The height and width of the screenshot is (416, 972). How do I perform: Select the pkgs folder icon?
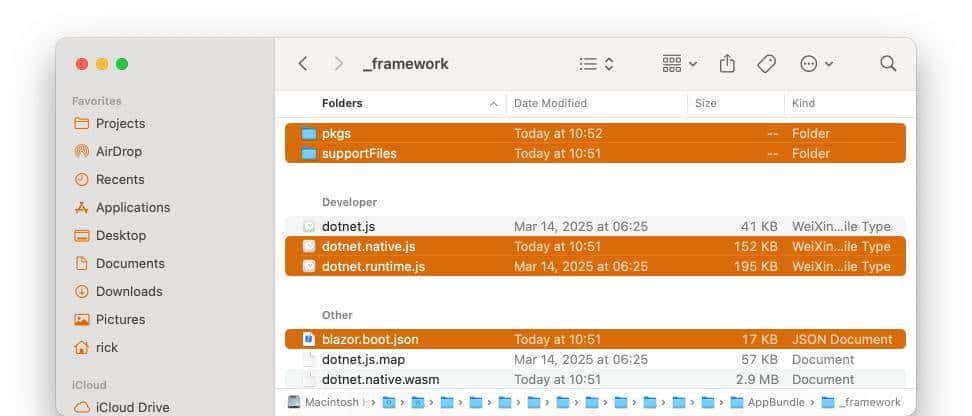[x=309, y=134]
